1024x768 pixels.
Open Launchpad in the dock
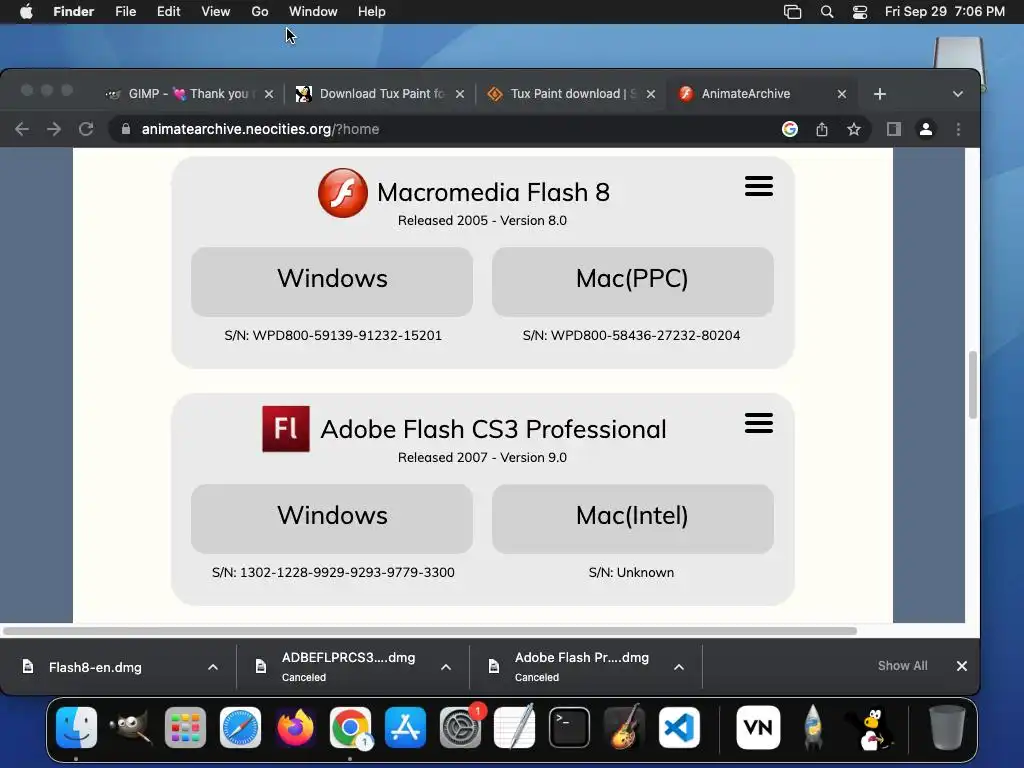pyautogui.click(x=185, y=728)
